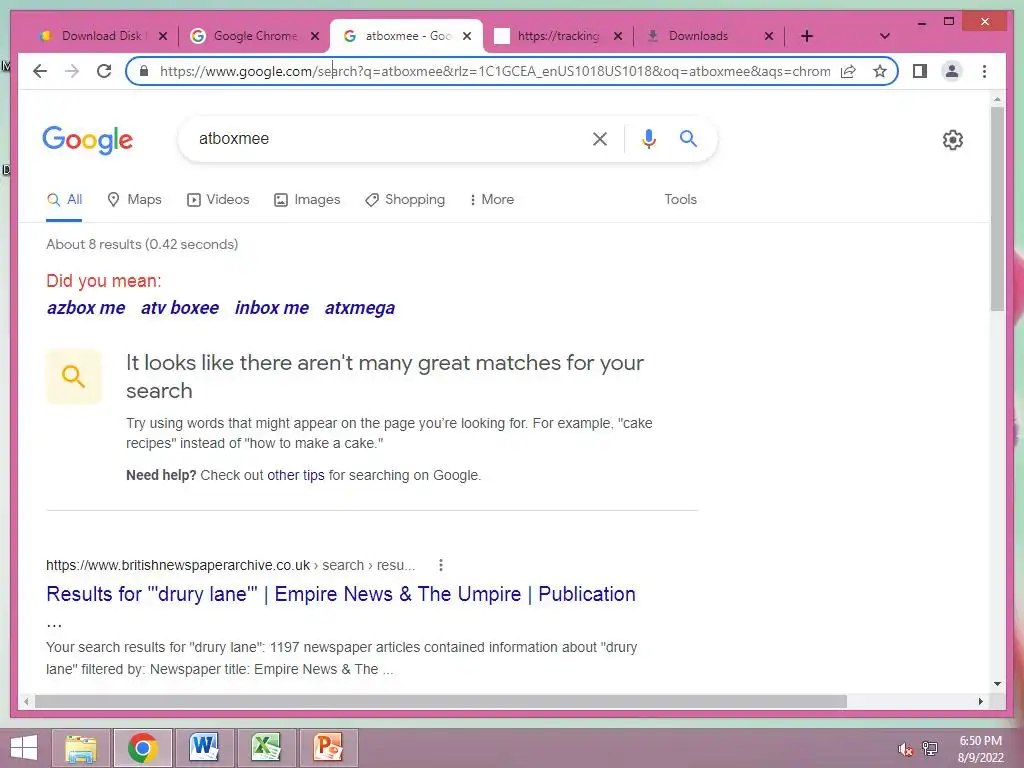
Task: Reload the current page
Action: tap(104, 71)
